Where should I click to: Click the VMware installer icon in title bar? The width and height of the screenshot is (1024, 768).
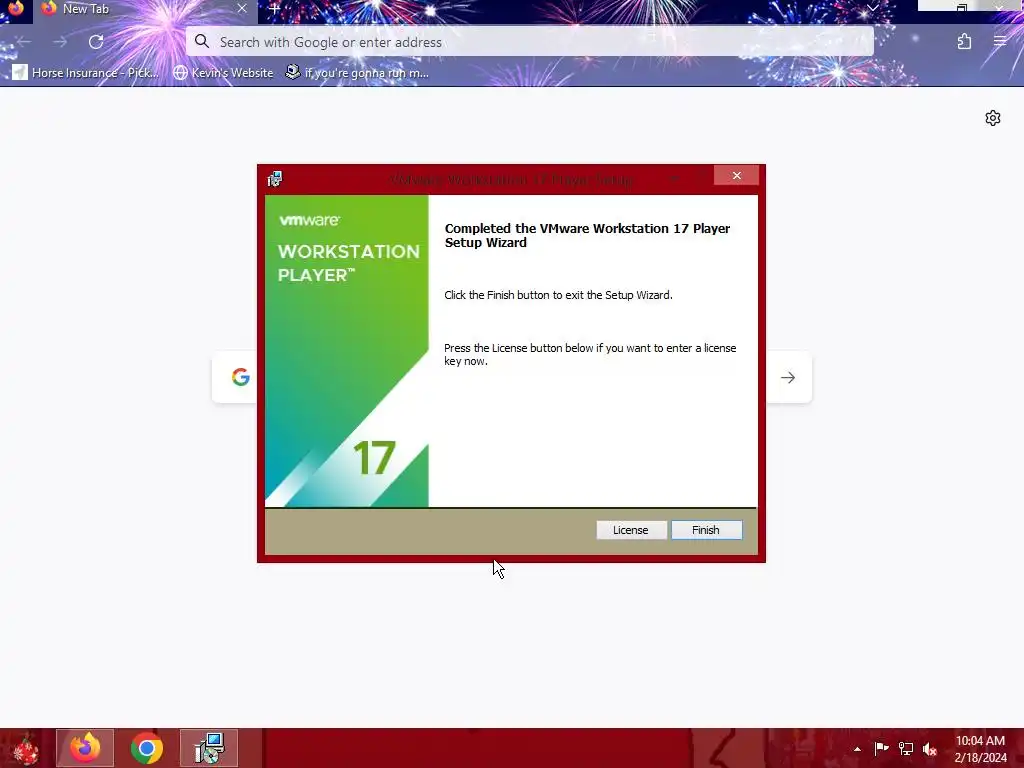click(275, 178)
